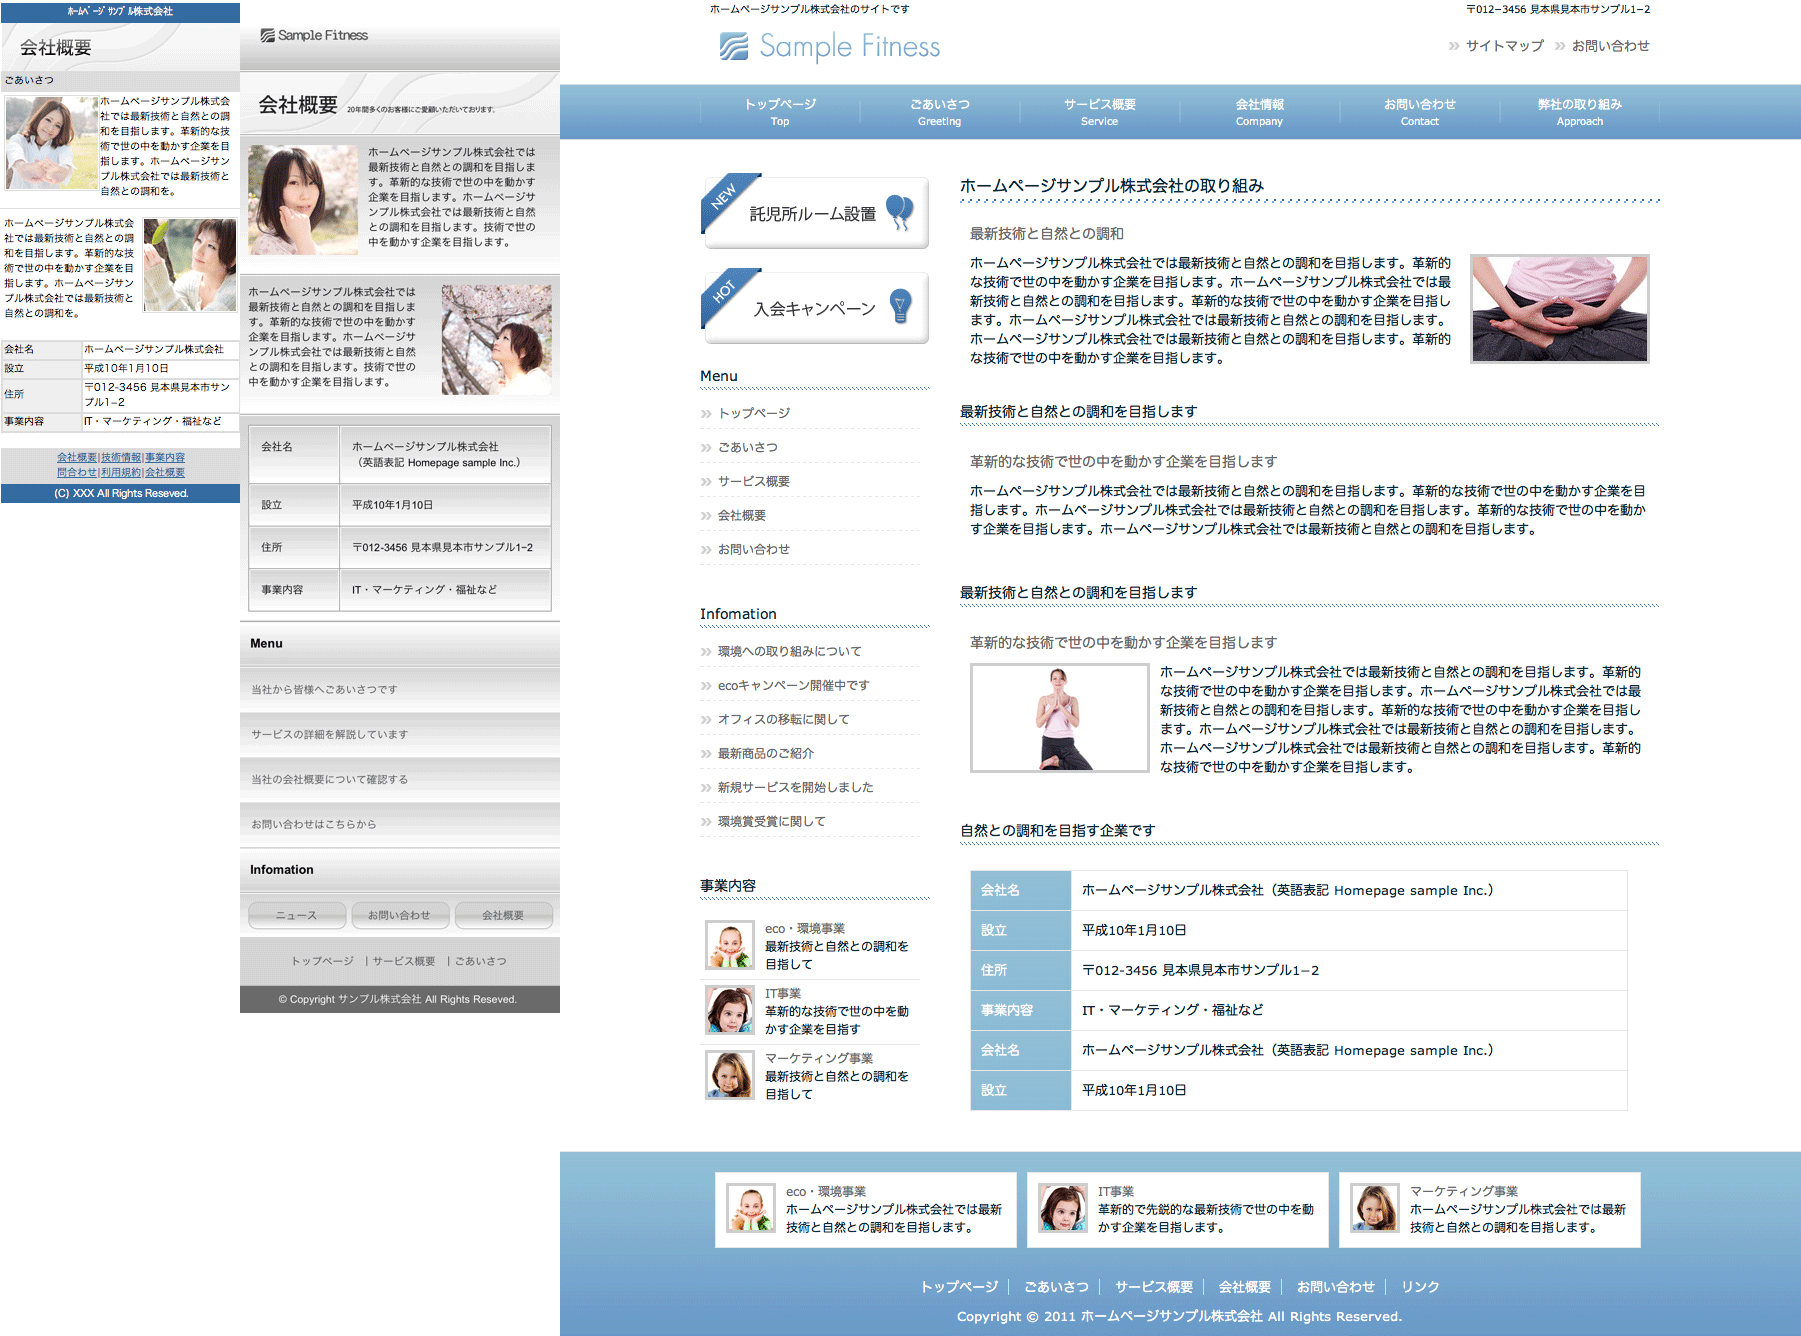Image resolution: width=1801 pixels, height=1336 pixels.
Task: Select お問い合わせはこちらから in the tablet Menu
Action: click(314, 824)
